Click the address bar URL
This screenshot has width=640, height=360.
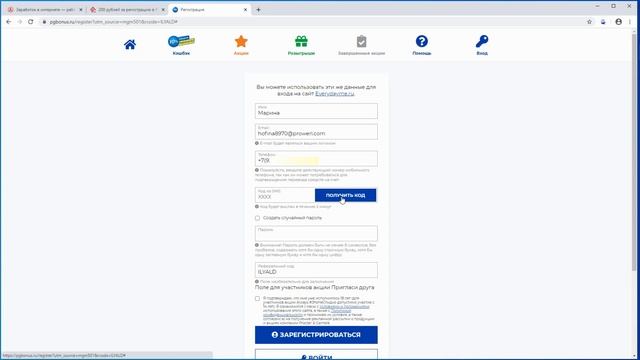click(x=113, y=22)
